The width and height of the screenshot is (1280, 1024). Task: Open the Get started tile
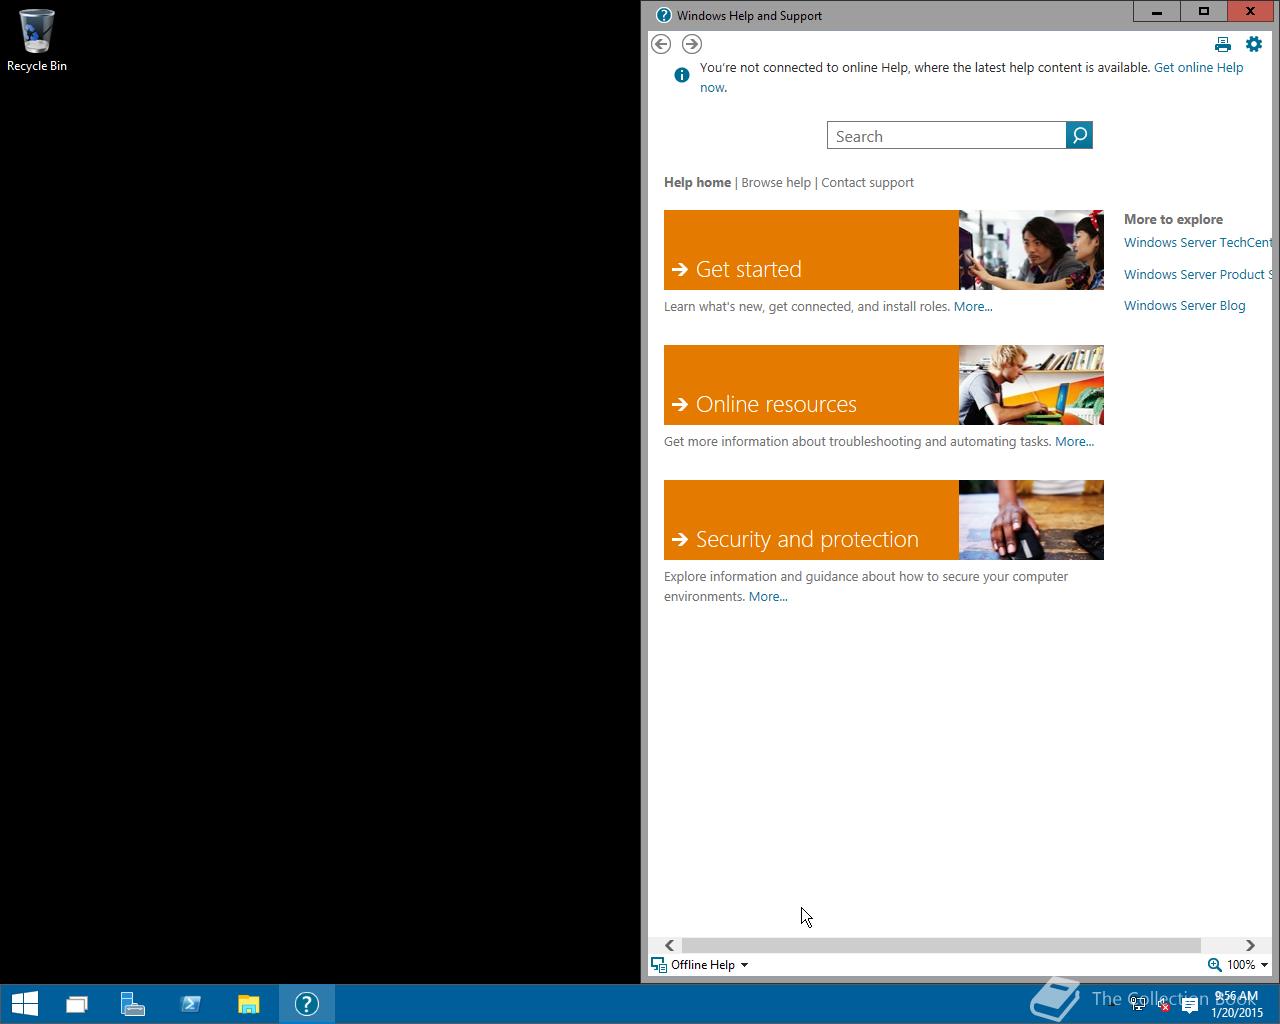811,250
